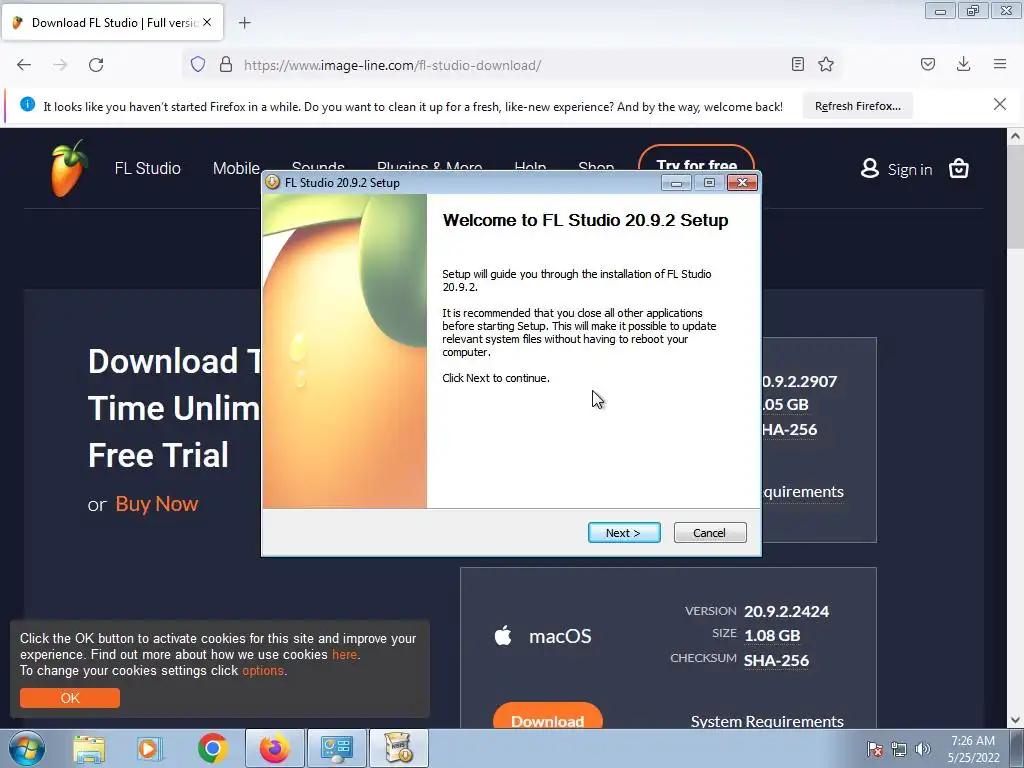Reload the current page
Screen dimensions: 1024x768
click(x=96, y=65)
